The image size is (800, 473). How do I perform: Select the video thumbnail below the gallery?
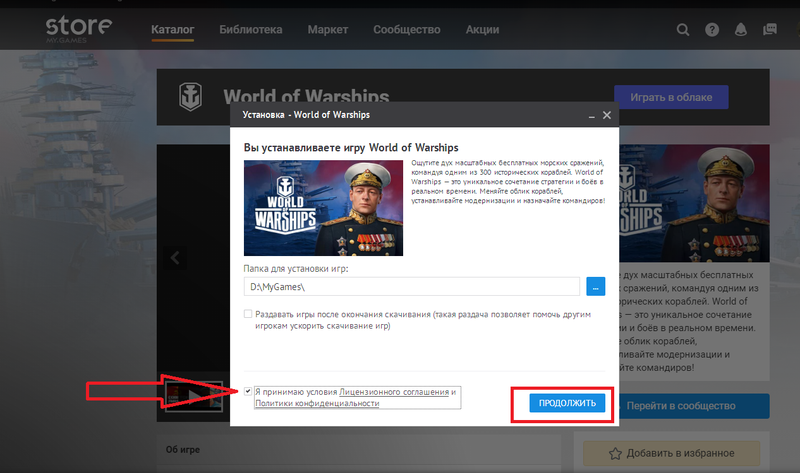pos(194,396)
